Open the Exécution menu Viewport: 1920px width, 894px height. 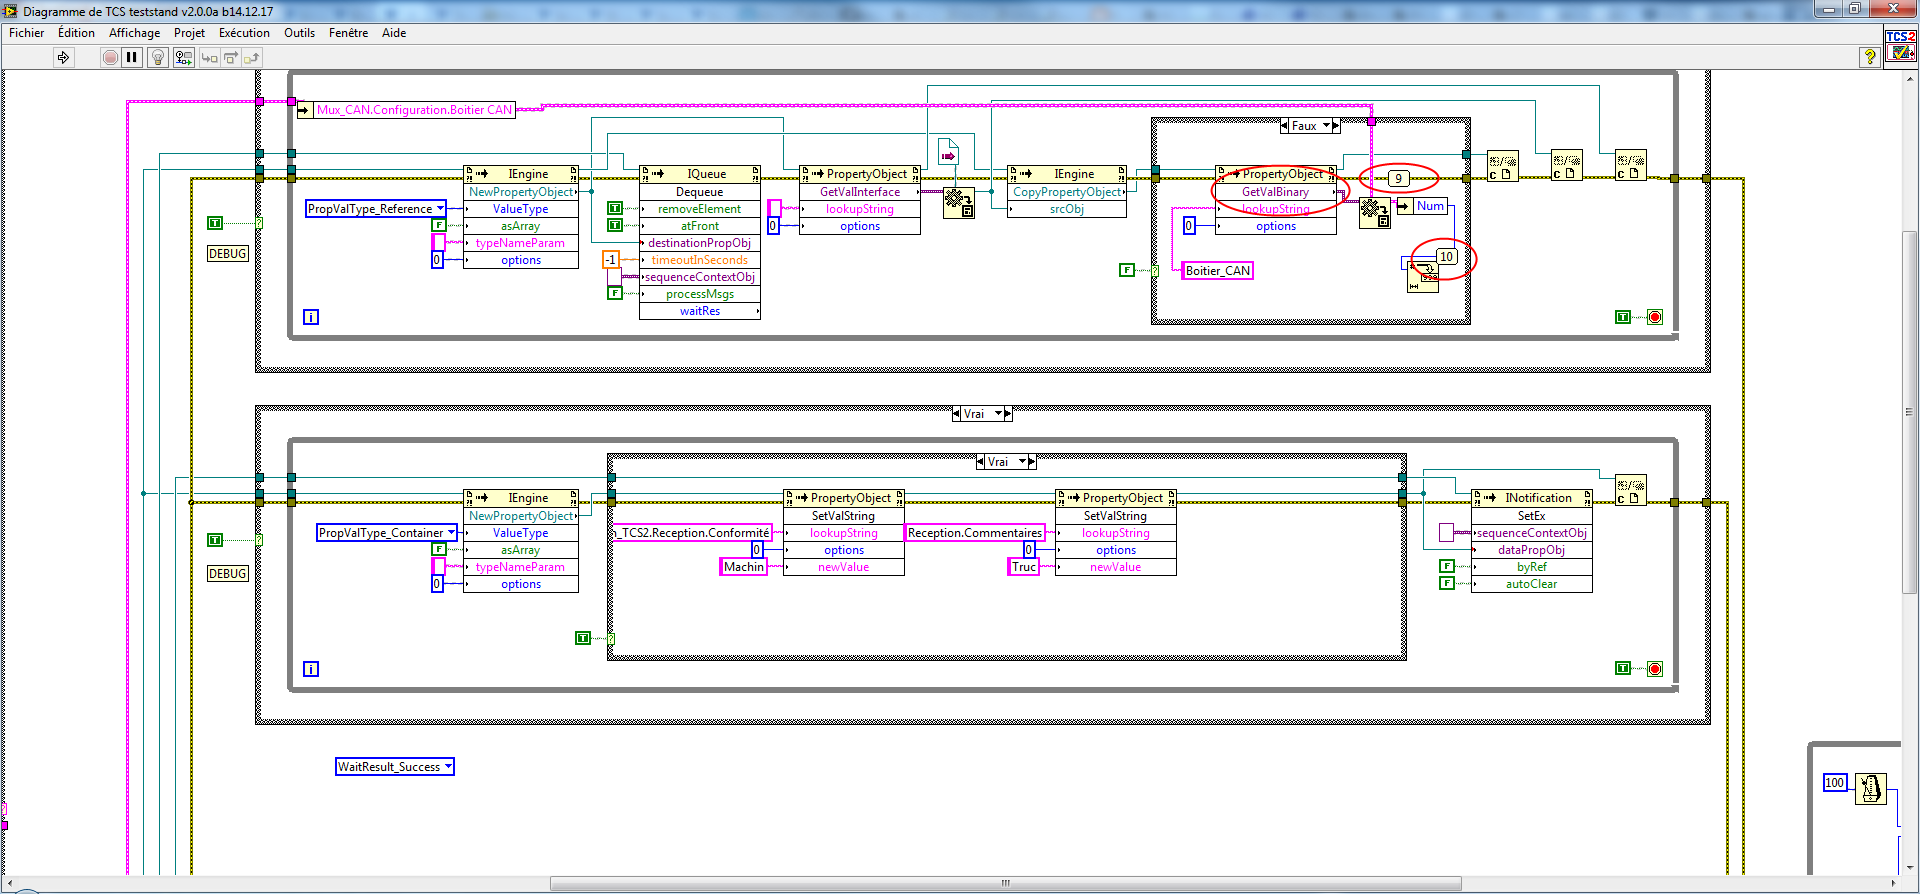(x=244, y=33)
